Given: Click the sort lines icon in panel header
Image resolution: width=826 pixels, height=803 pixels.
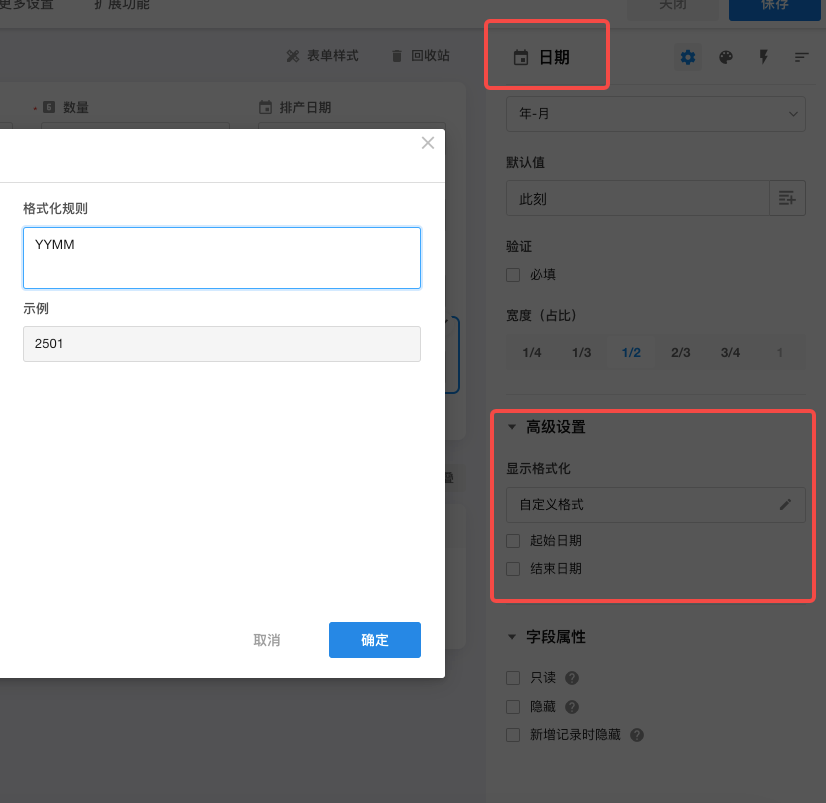Looking at the screenshot, I should (x=801, y=57).
